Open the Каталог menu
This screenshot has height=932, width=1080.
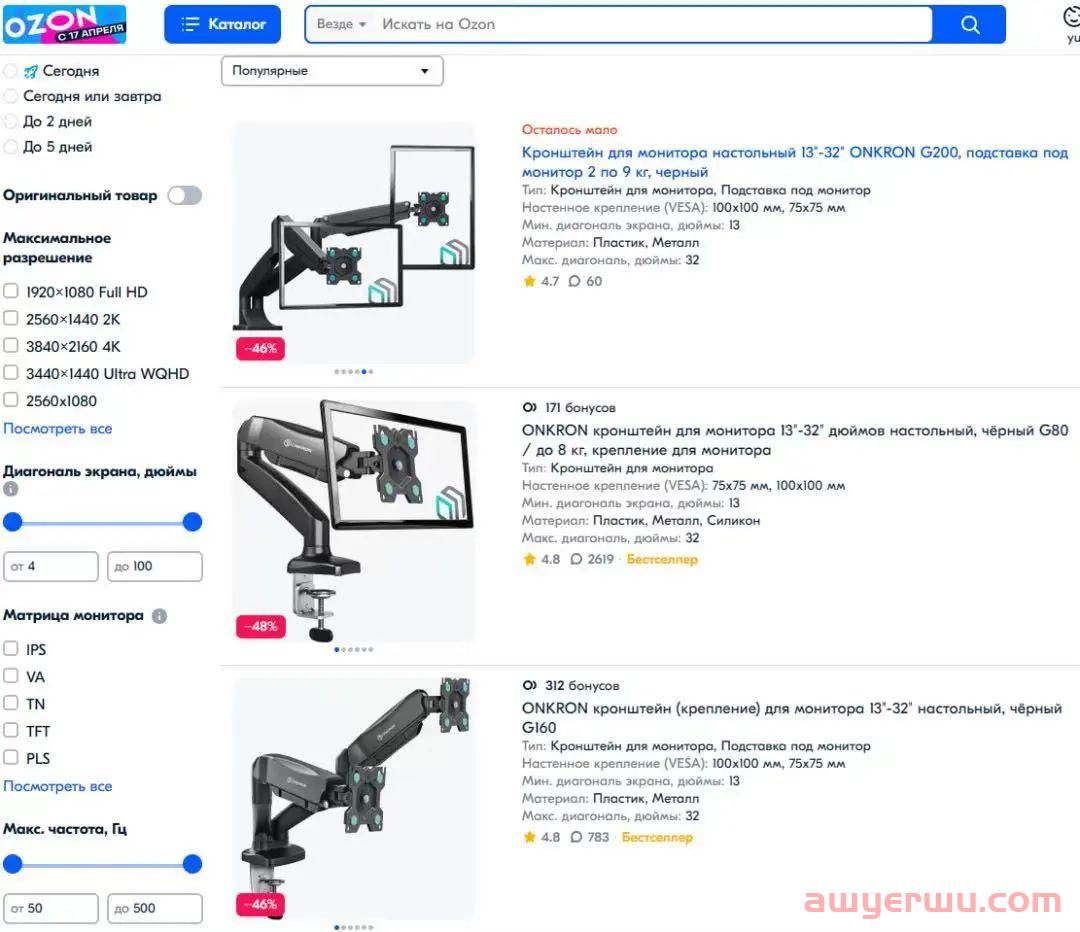tap(222, 24)
